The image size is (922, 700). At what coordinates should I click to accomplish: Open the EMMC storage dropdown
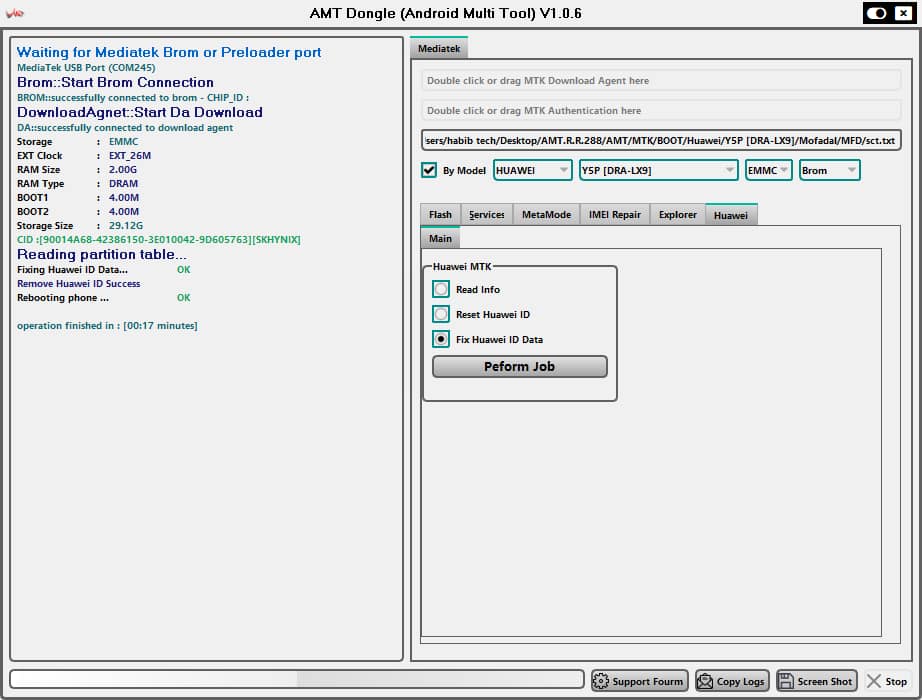point(768,171)
